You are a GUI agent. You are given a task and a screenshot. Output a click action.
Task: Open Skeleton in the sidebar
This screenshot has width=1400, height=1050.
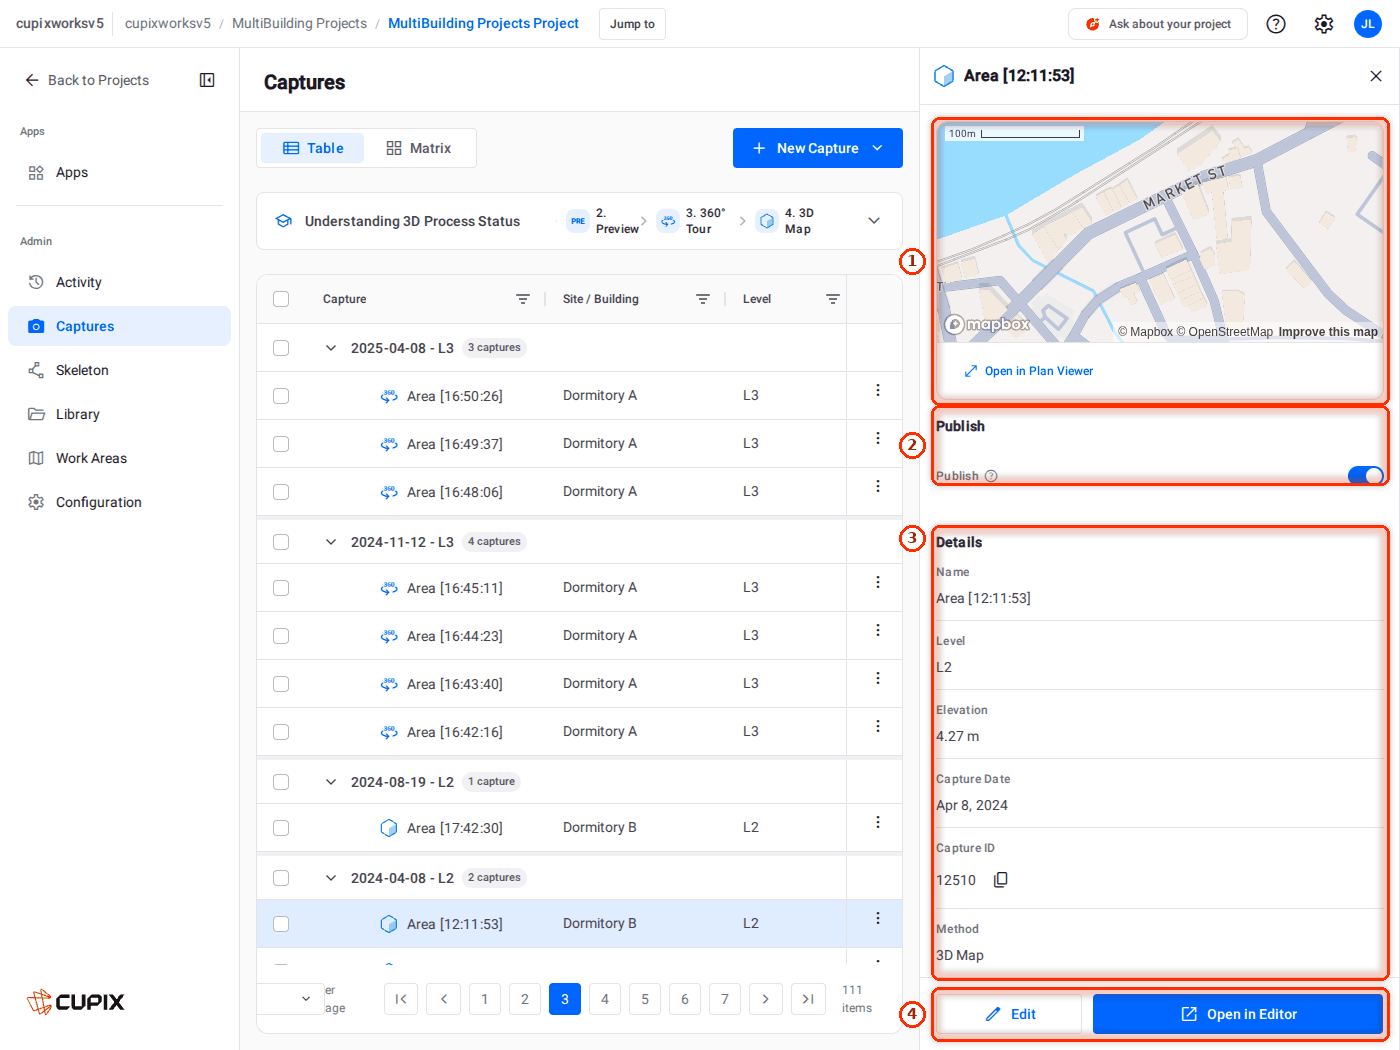[x=119, y=370]
